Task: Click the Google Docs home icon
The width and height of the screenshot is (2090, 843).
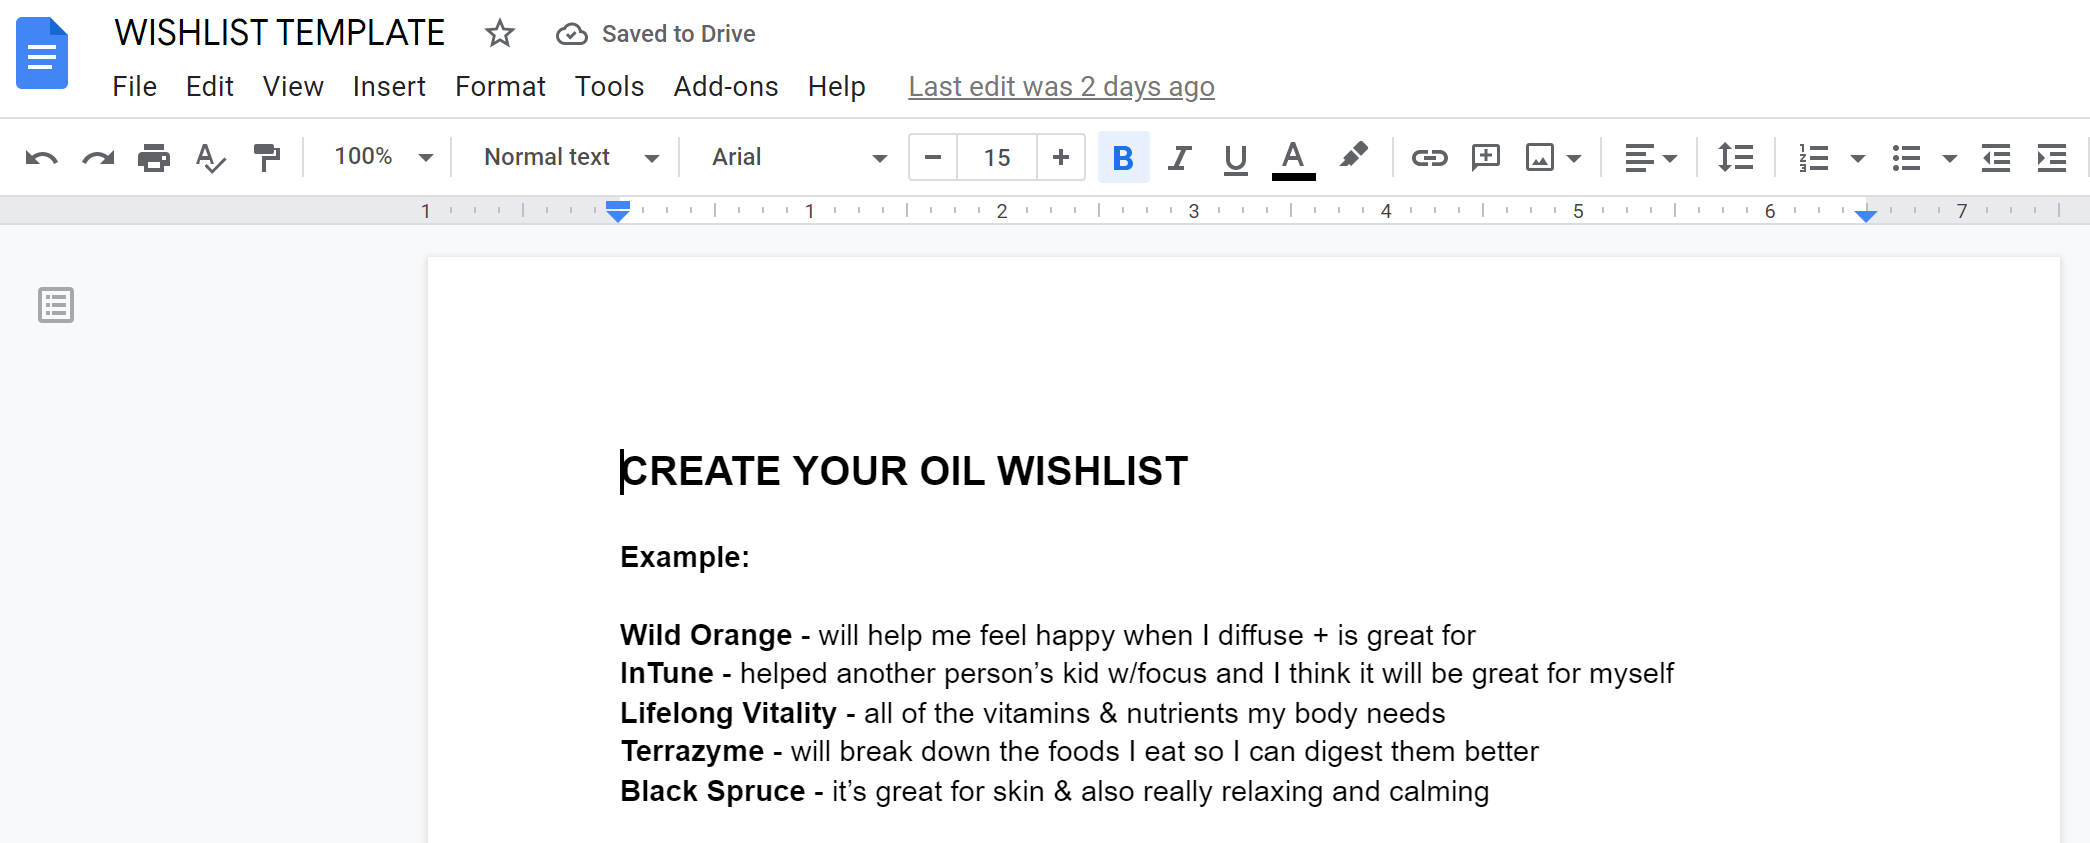Action: tap(42, 54)
